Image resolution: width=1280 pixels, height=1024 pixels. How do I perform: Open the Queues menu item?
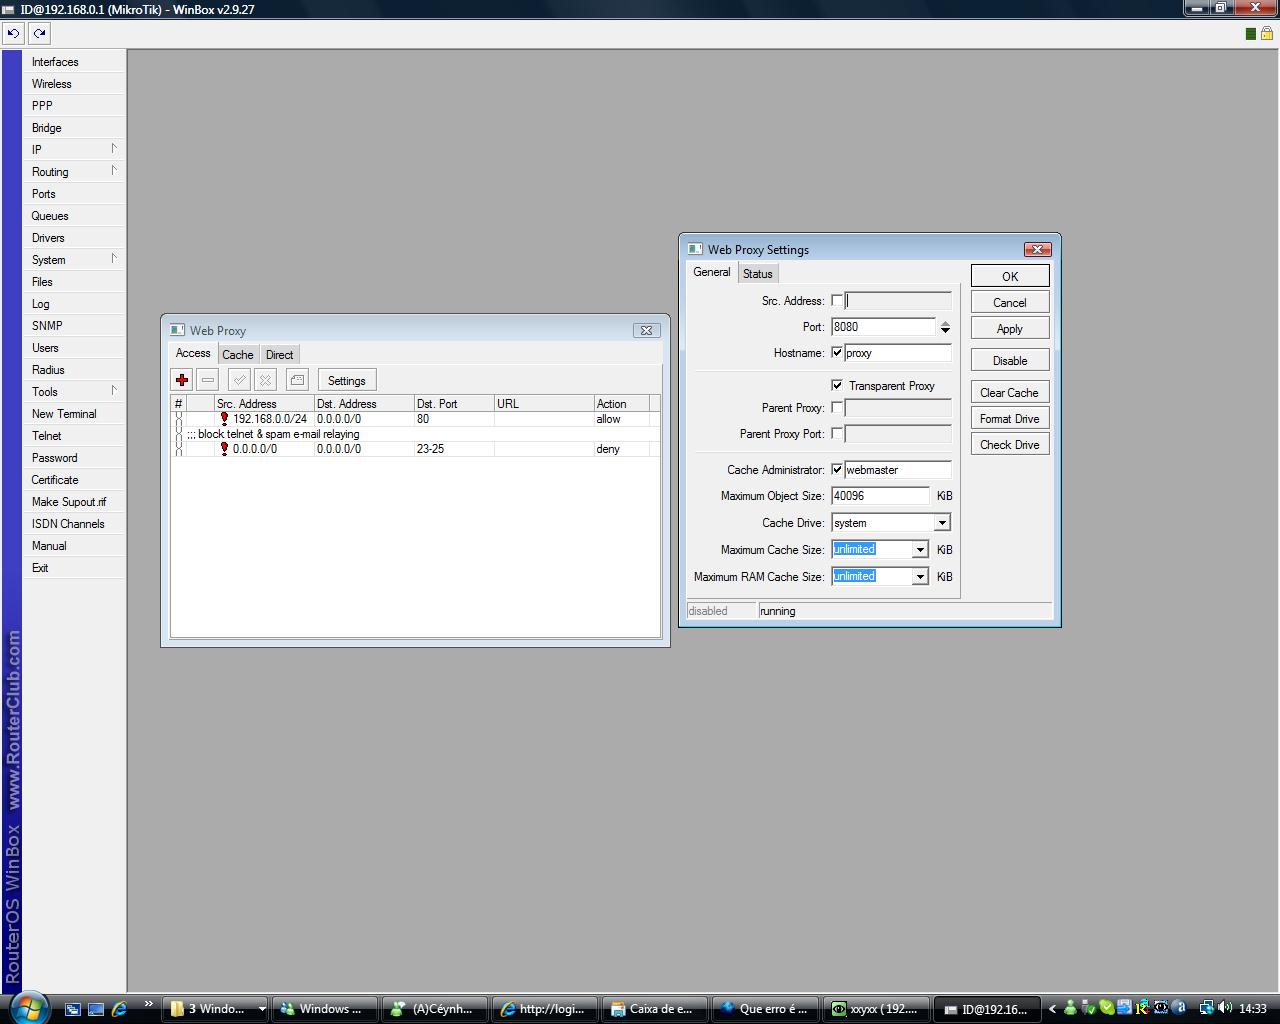[x=75, y=216]
